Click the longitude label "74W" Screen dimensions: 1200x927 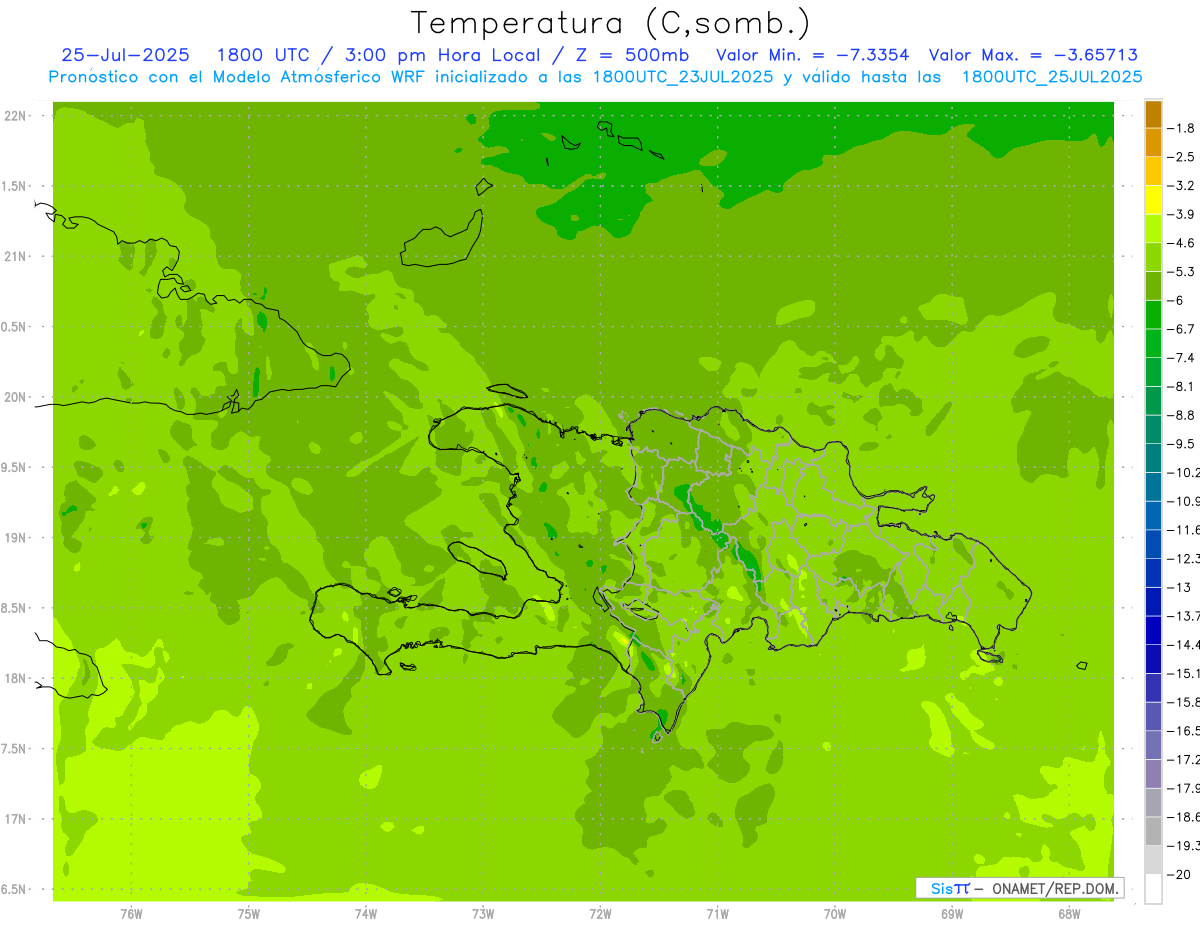[366, 914]
